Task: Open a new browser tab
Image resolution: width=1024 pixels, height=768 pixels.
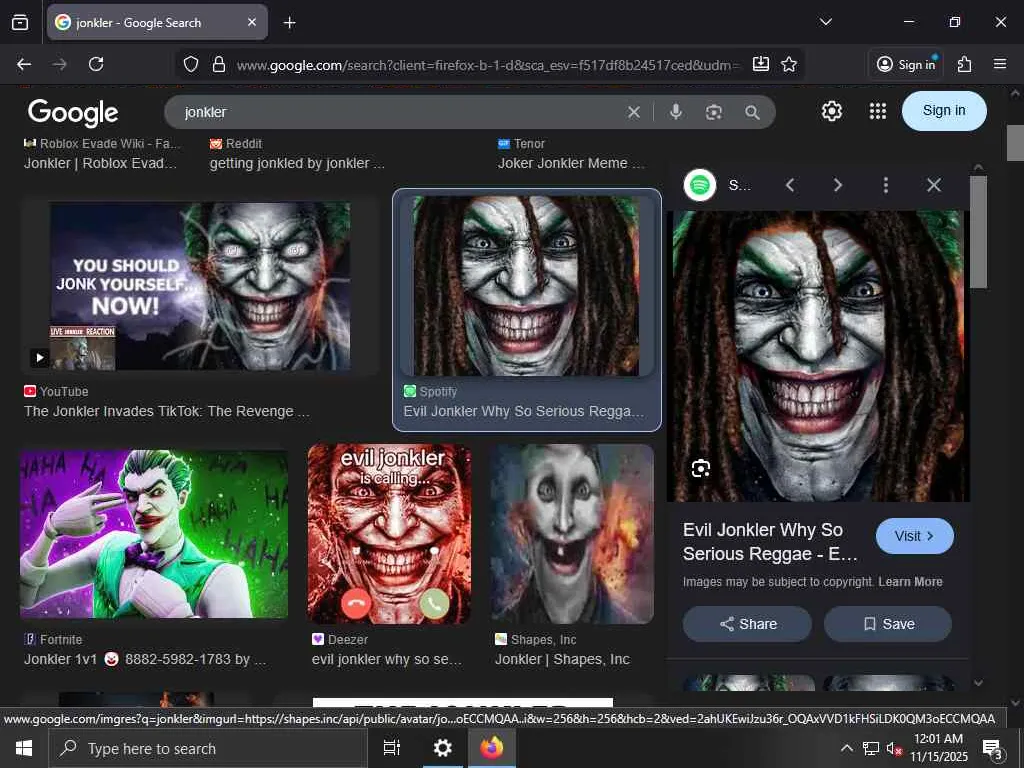Action: coord(289,23)
